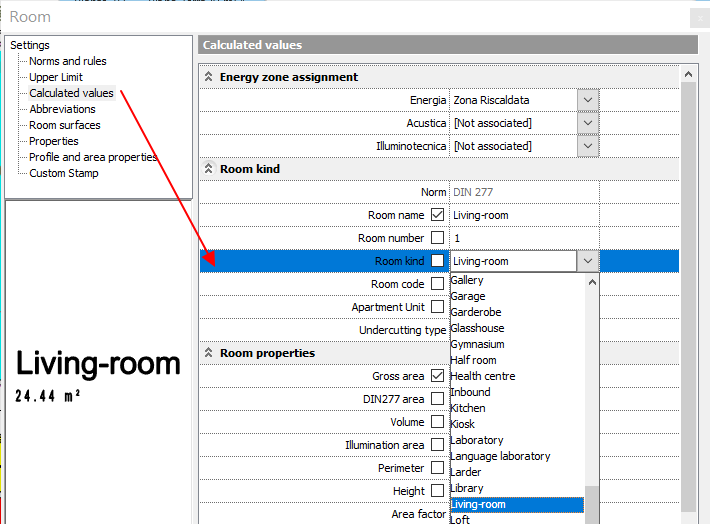The image size is (710, 524).
Task: Expand the Illuminotecnica dropdown
Action: (x=588, y=146)
